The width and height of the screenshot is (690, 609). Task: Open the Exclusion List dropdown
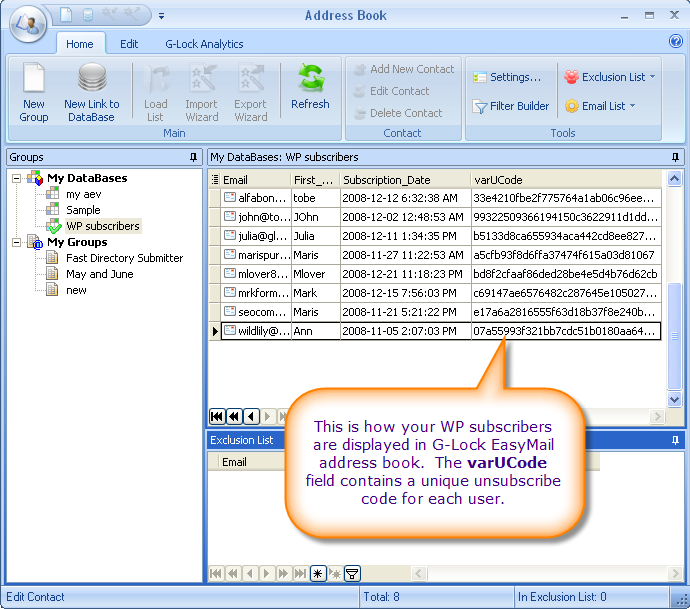(610, 77)
